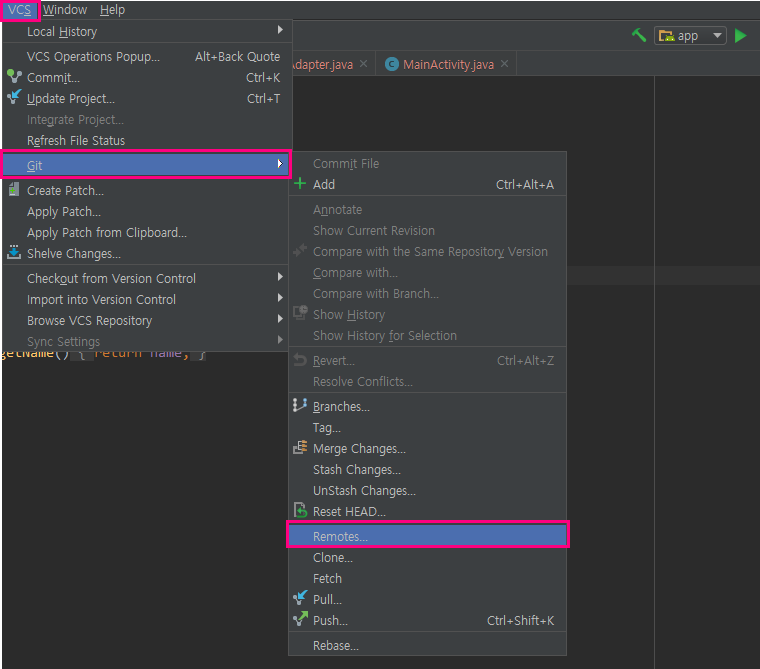Click the Branches fork icon
760x669 pixels.
click(x=300, y=405)
